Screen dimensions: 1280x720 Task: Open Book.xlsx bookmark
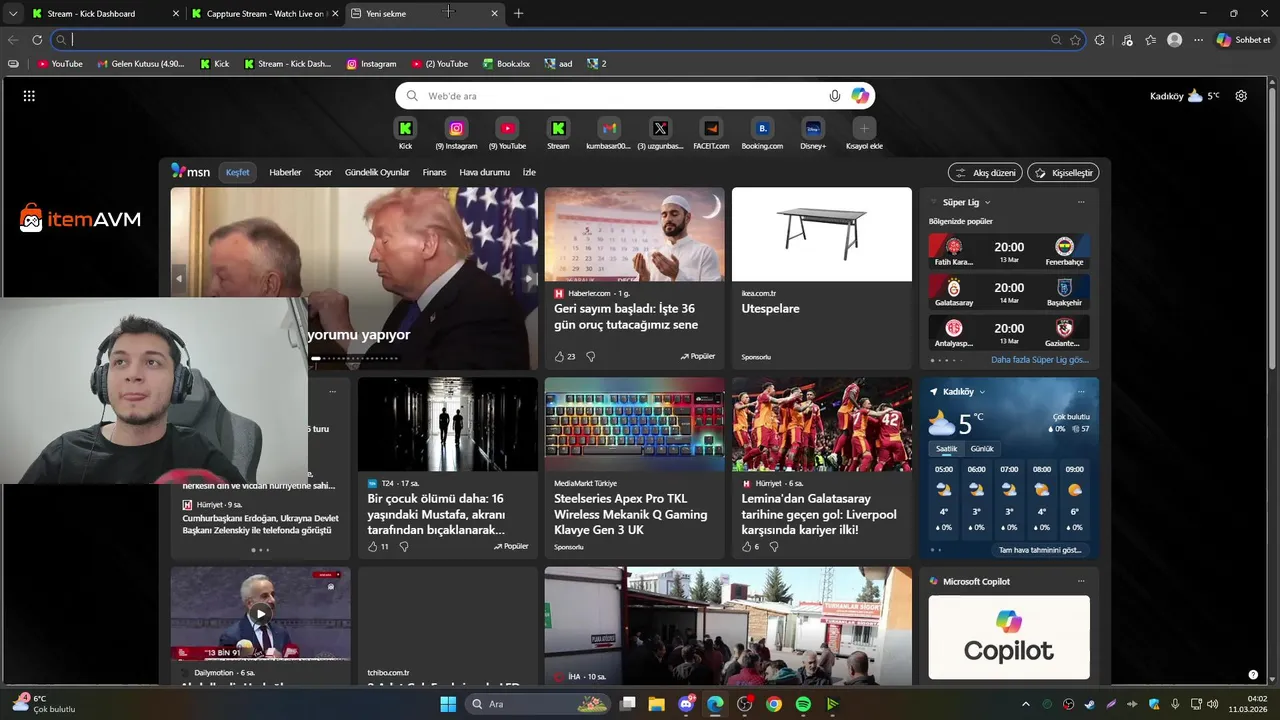click(x=507, y=64)
